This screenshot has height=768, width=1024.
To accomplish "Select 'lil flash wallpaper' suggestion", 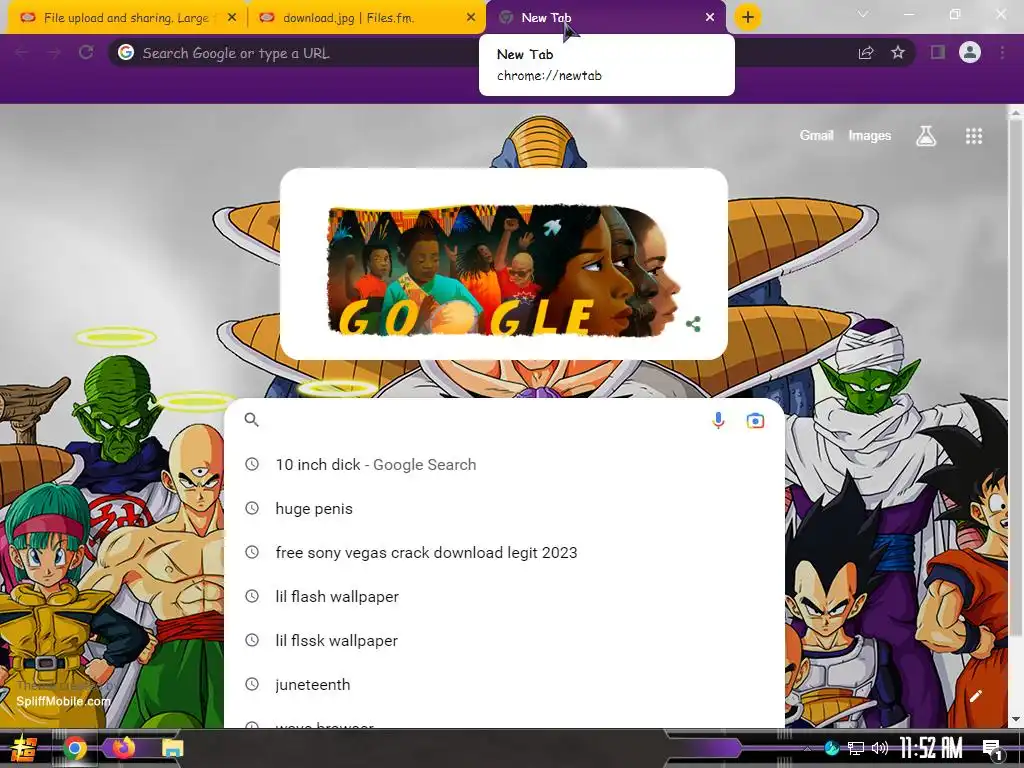I will pyautogui.click(x=504, y=596).
